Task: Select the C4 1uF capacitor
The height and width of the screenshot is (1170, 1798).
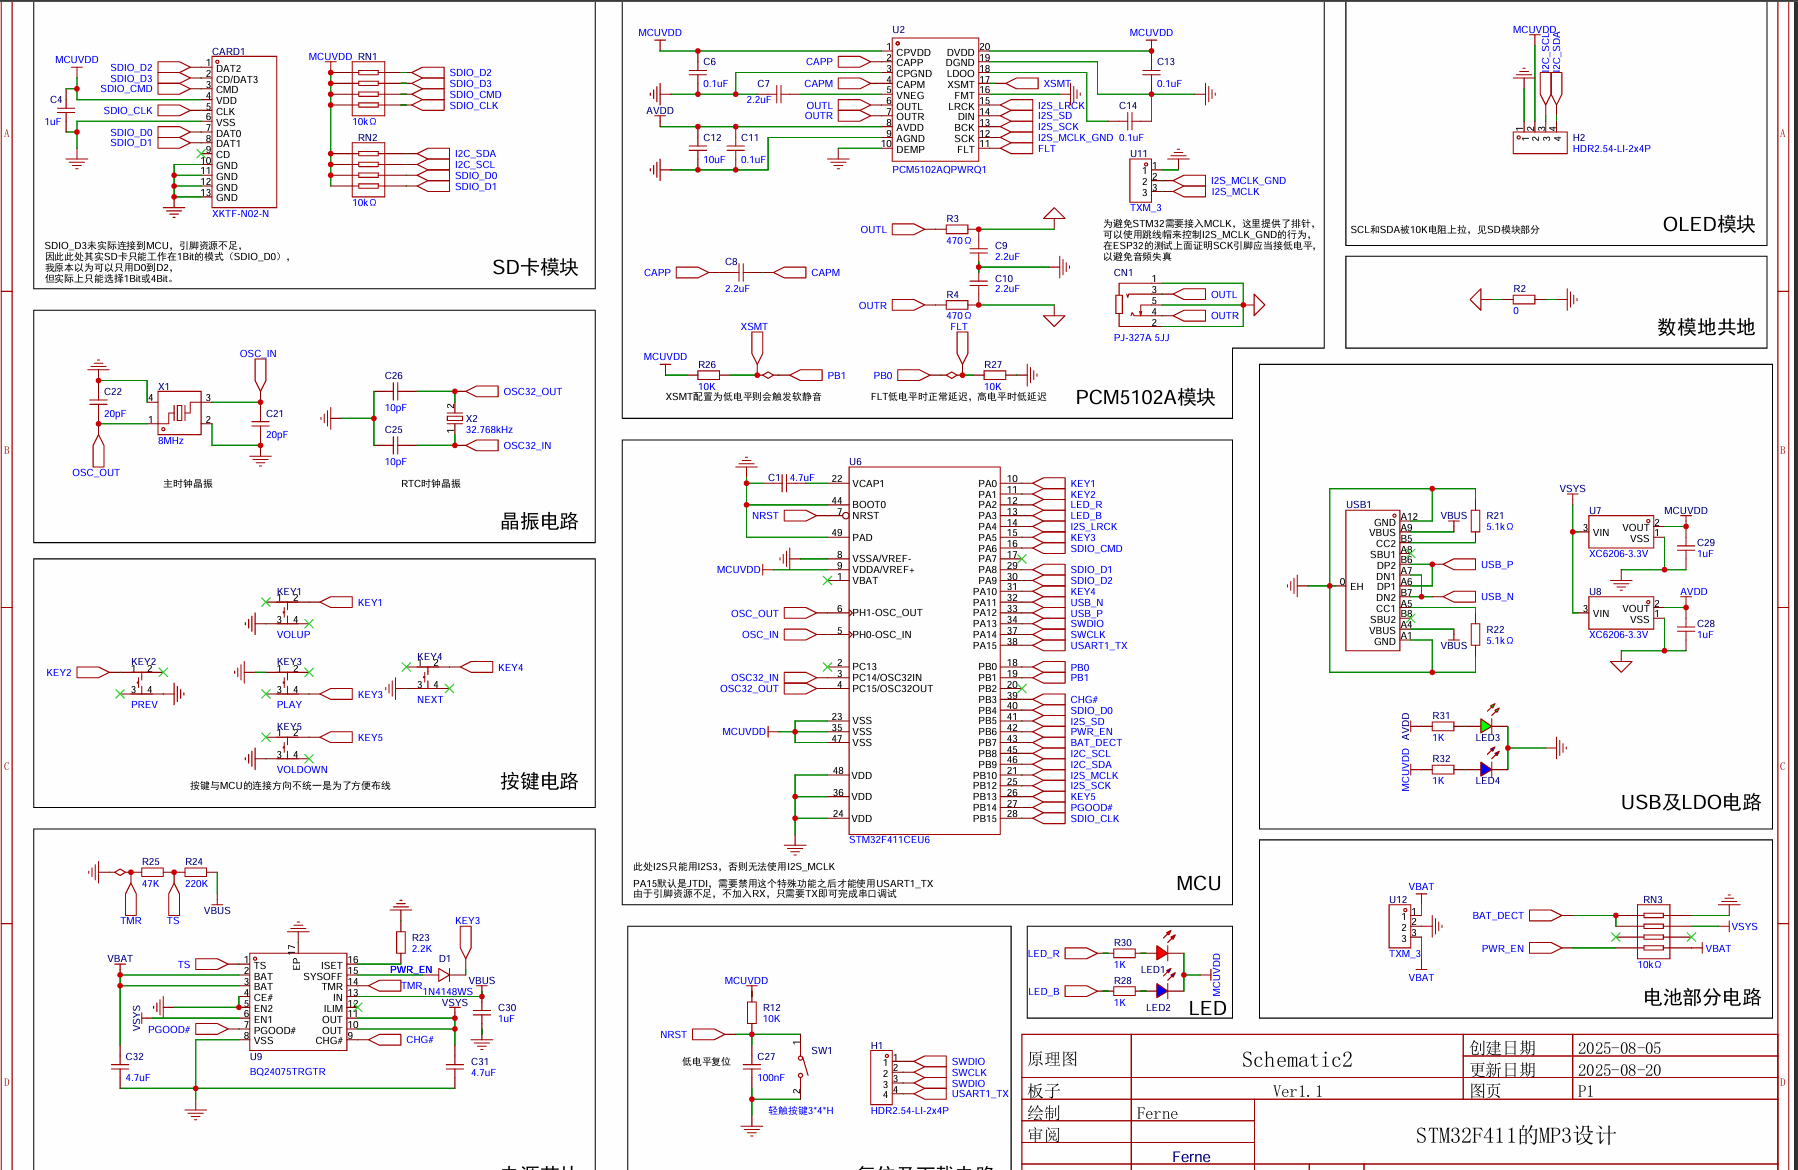Action: [x=67, y=111]
